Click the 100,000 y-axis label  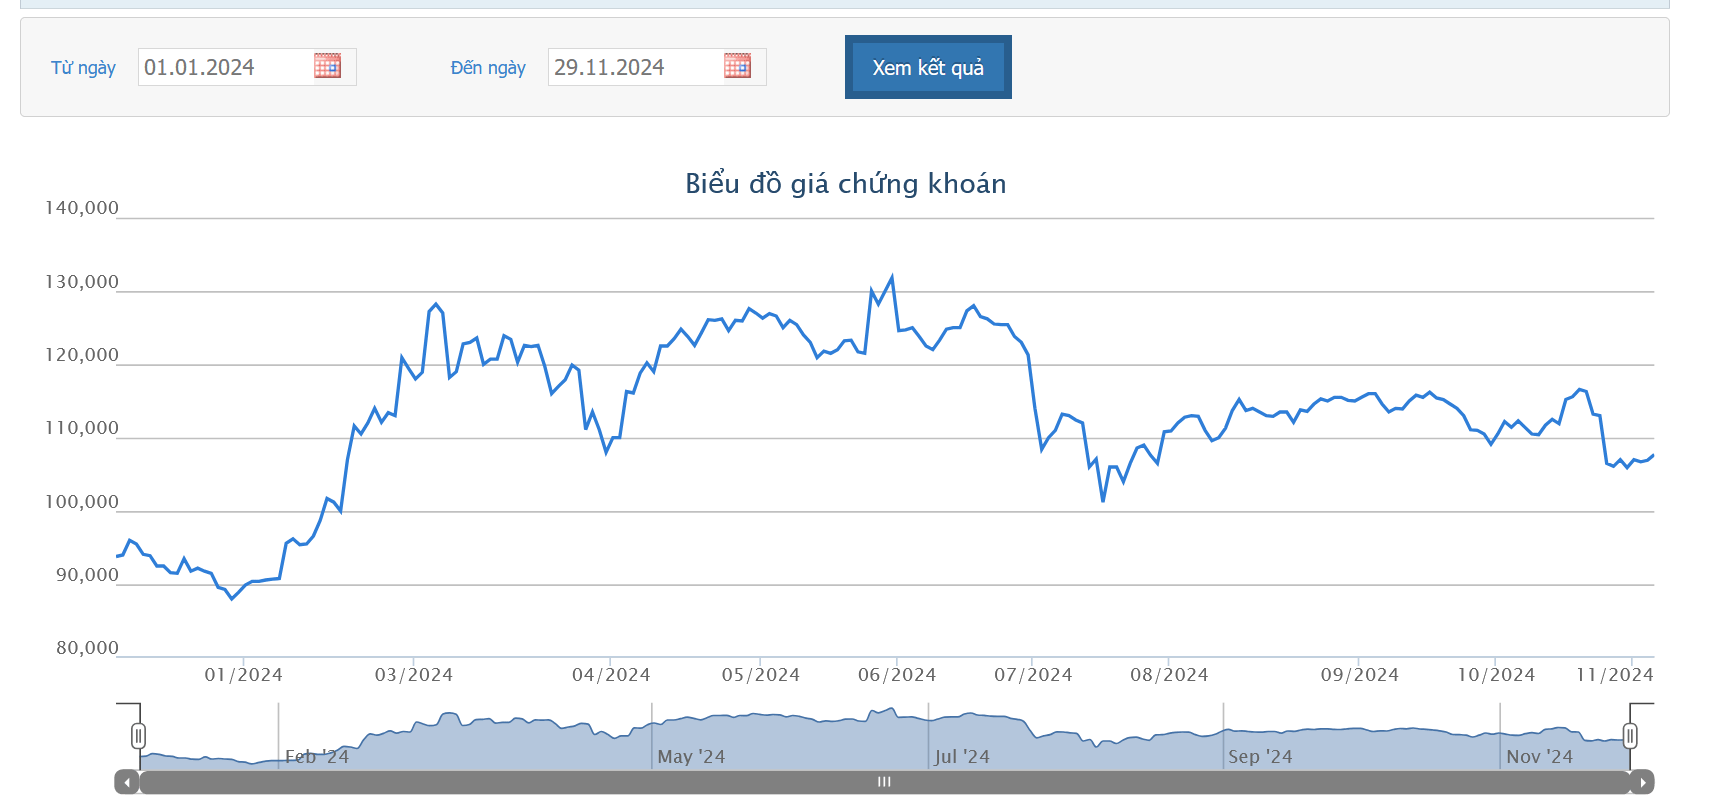pos(82,502)
